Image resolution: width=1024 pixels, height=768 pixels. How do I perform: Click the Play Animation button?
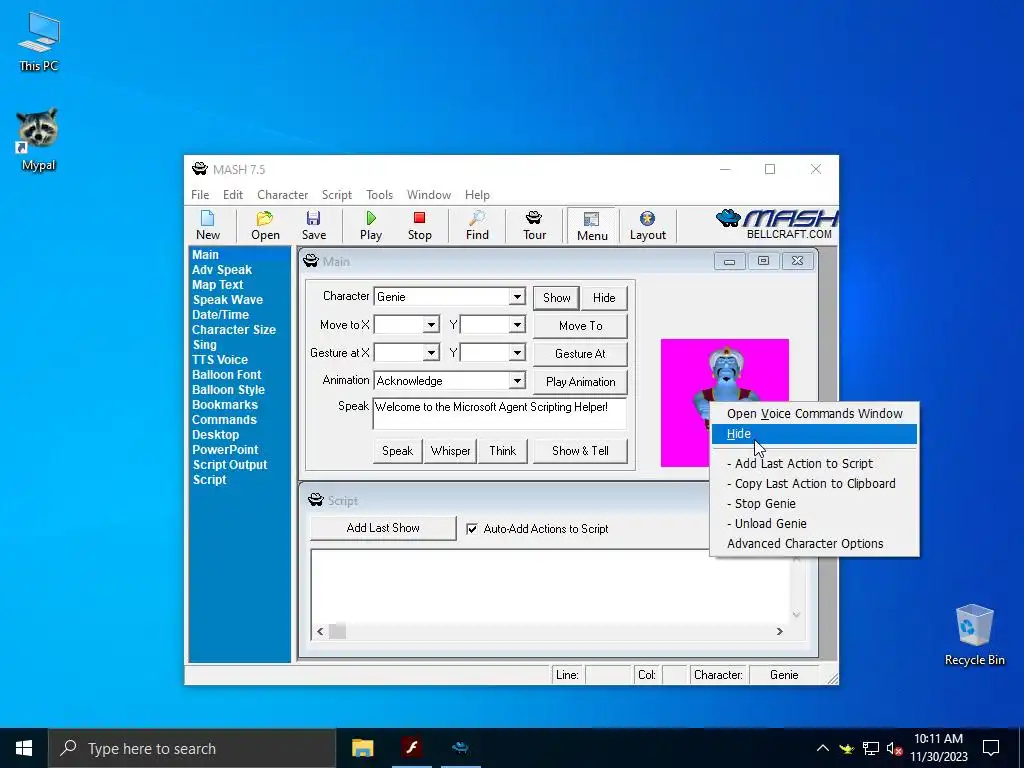coord(581,382)
